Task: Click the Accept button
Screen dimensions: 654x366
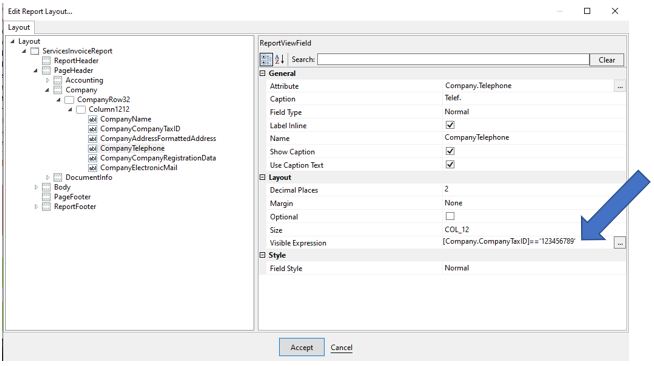Action: 302,347
